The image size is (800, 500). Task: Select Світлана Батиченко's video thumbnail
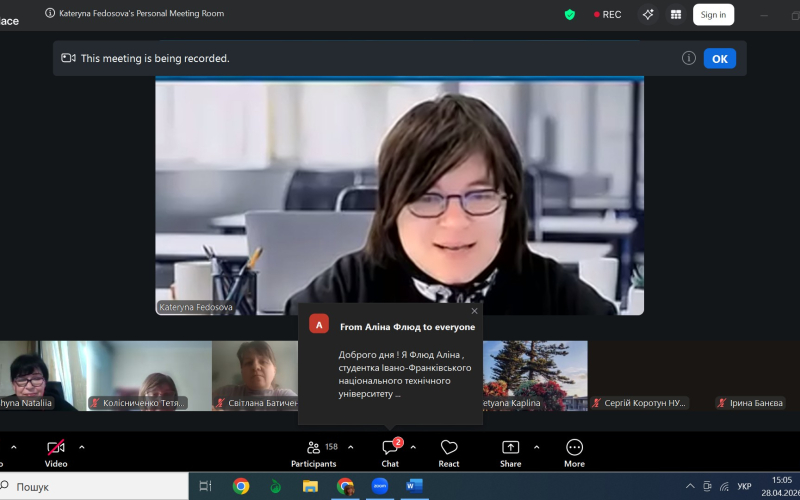255,376
